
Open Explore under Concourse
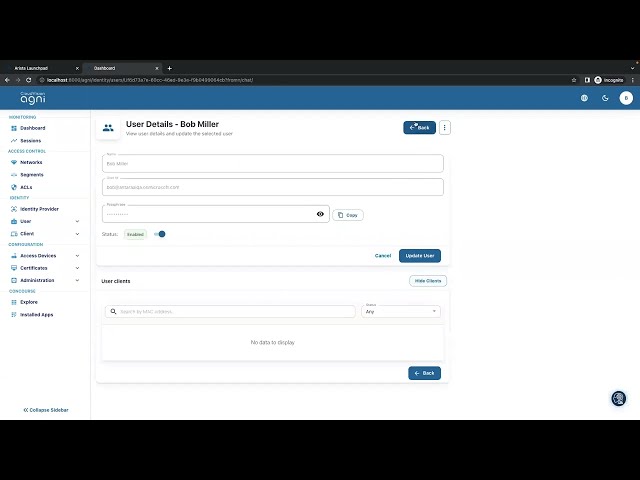coord(29,302)
